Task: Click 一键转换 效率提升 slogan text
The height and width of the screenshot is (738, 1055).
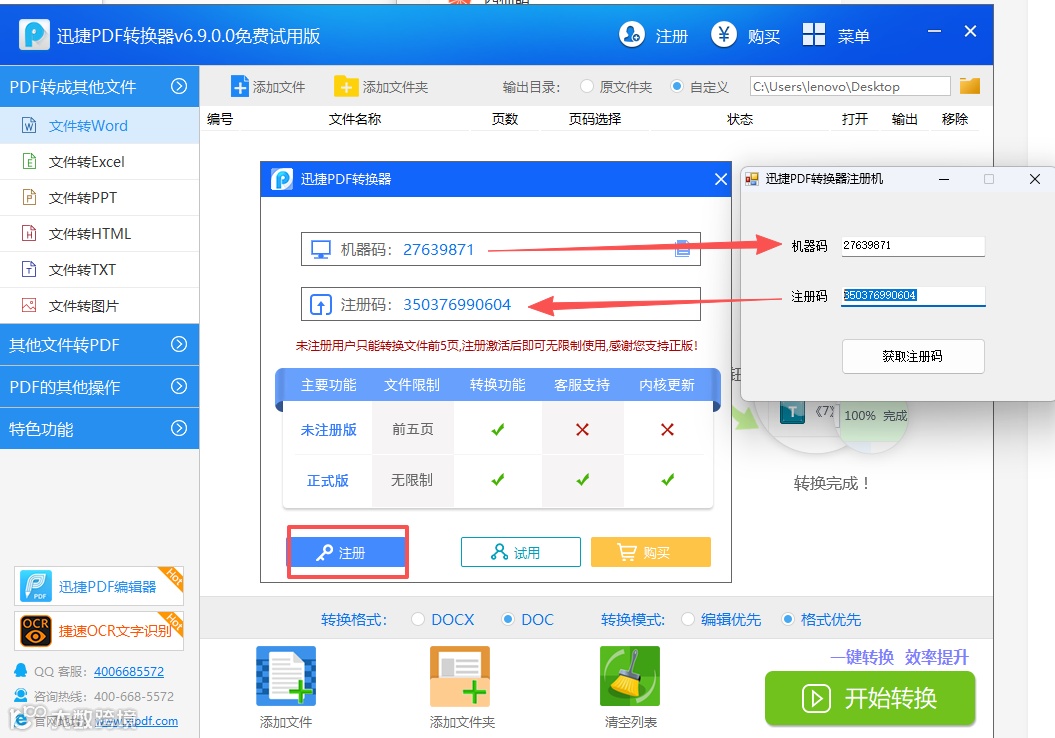Action: 899,657
